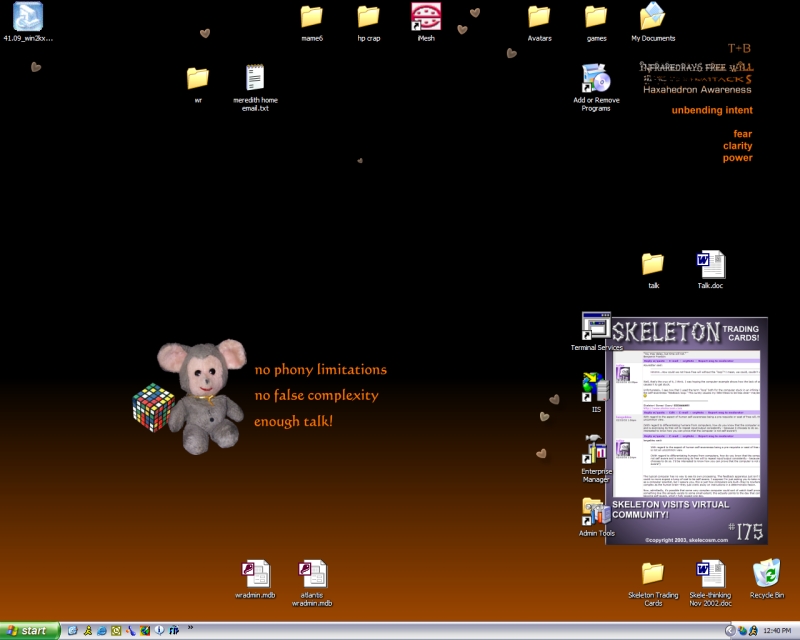This screenshot has height=640, width=800.
Task: Open the Admin Tools shortcut
Action: point(596,512)
